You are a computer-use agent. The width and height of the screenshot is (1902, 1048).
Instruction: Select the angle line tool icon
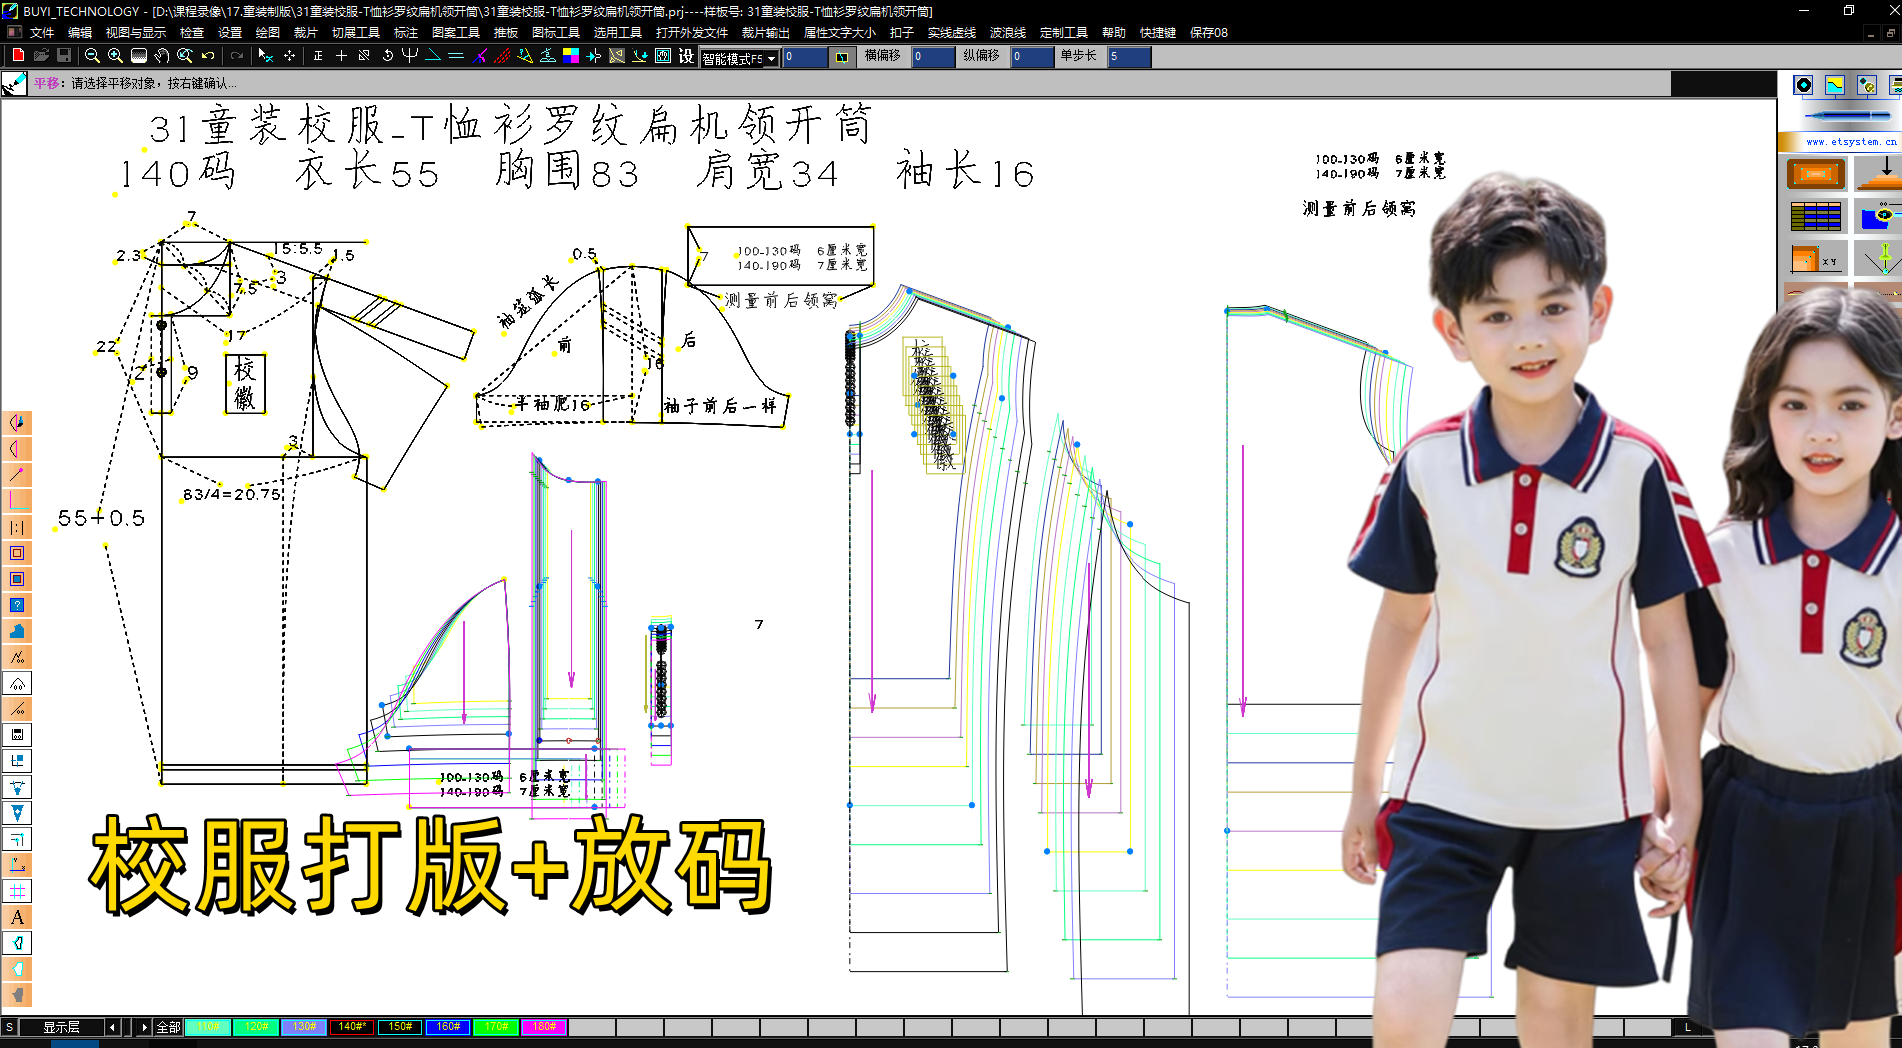tap(433, 56)
